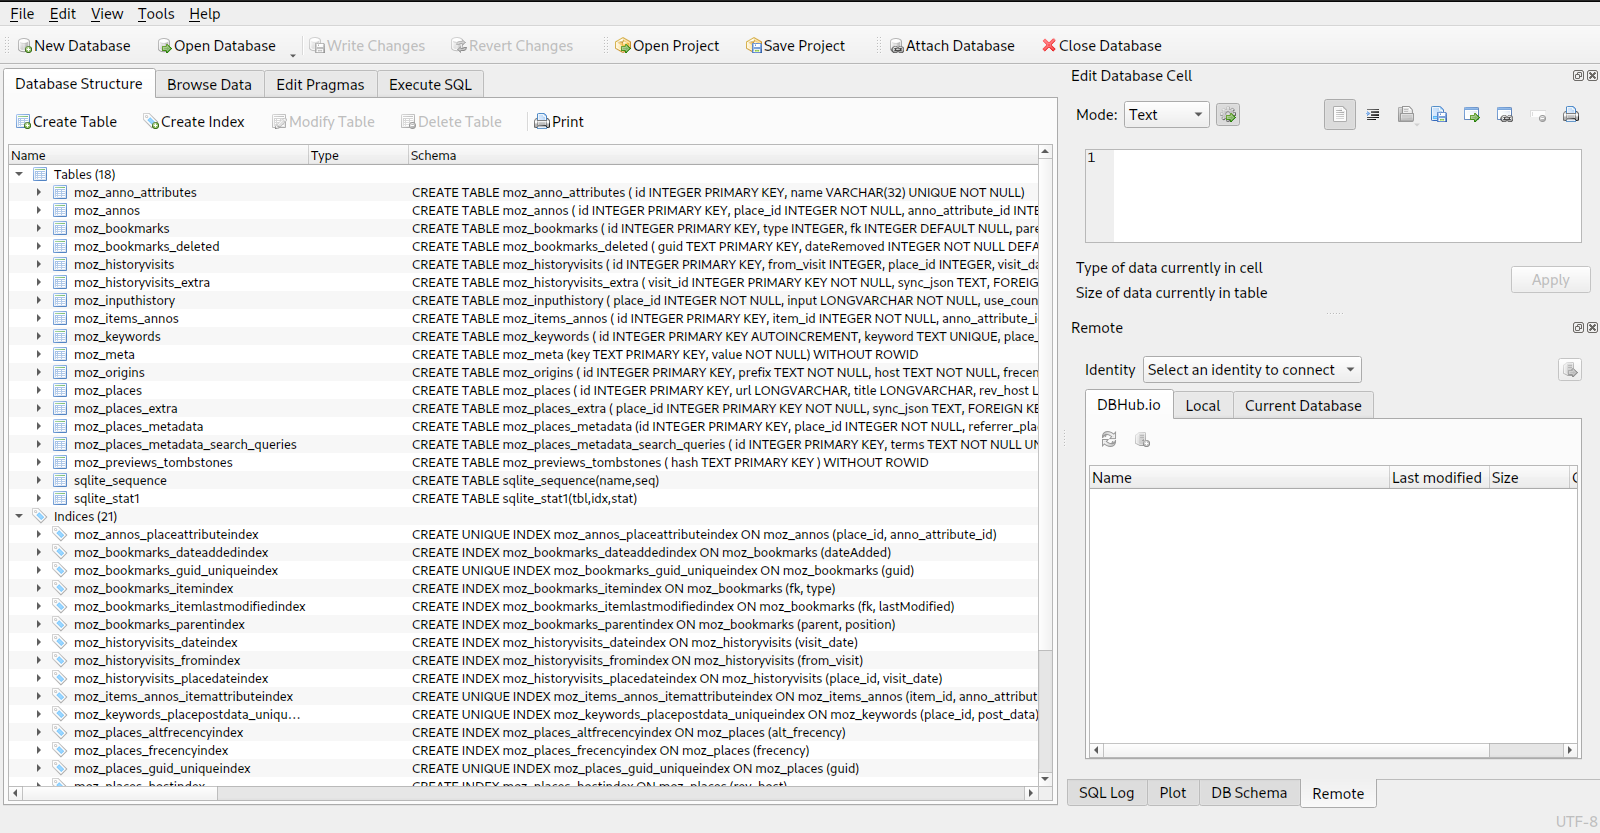Click the float icon of Edit Database Cell
Screen dimensions: 1600x833
(1578, 76)
